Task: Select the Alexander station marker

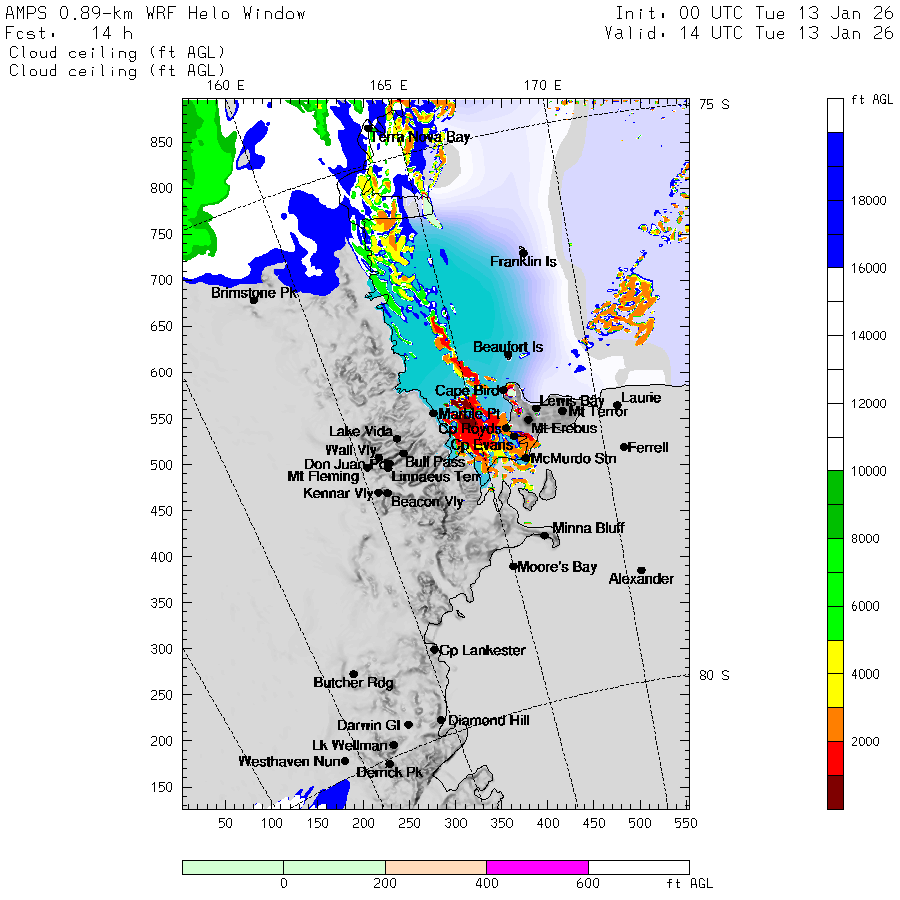Action: click(x=641, y=570)
